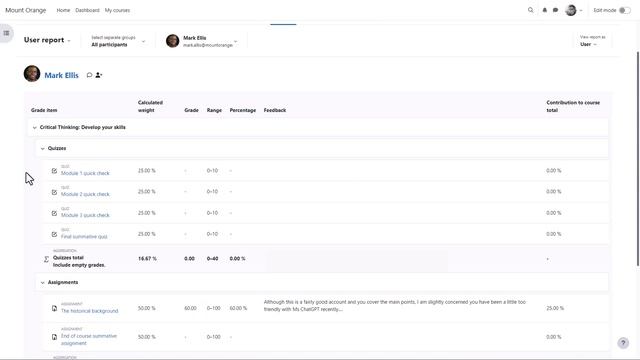This screenshot has width=640, height=360.
Task: Click the page vertical scrollbar
Action: pyautogui.click(x=638, y=159)
